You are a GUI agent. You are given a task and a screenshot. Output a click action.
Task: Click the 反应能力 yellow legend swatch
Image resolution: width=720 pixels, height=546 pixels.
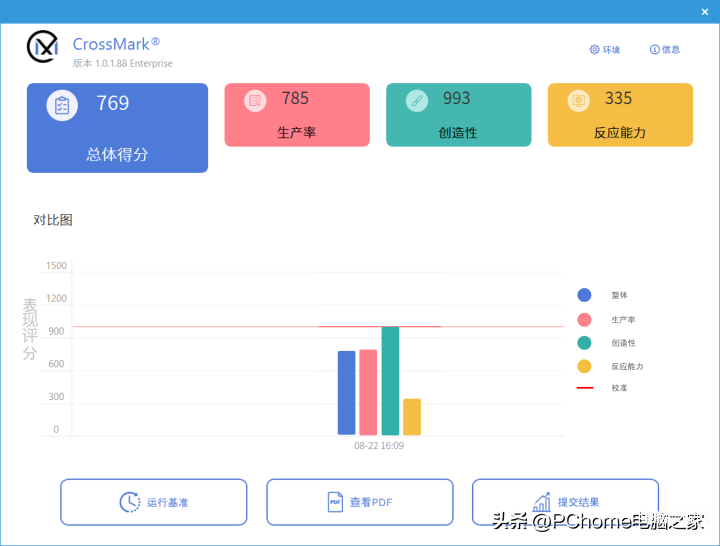pyautogui.click(x=585, y=366)
